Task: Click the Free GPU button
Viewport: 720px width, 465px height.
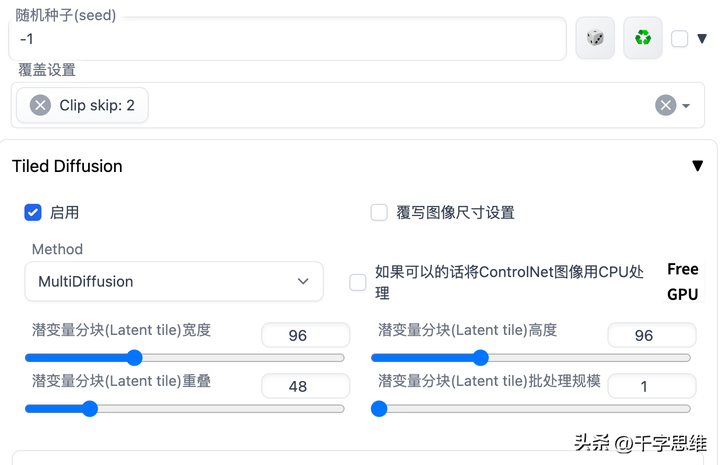Action: coord(683,281)
